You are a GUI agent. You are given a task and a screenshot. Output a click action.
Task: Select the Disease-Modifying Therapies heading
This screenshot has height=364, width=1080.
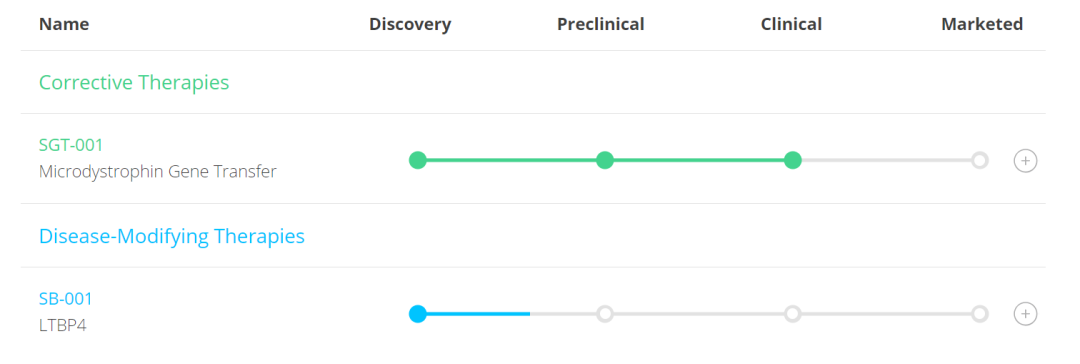(172, 236)
